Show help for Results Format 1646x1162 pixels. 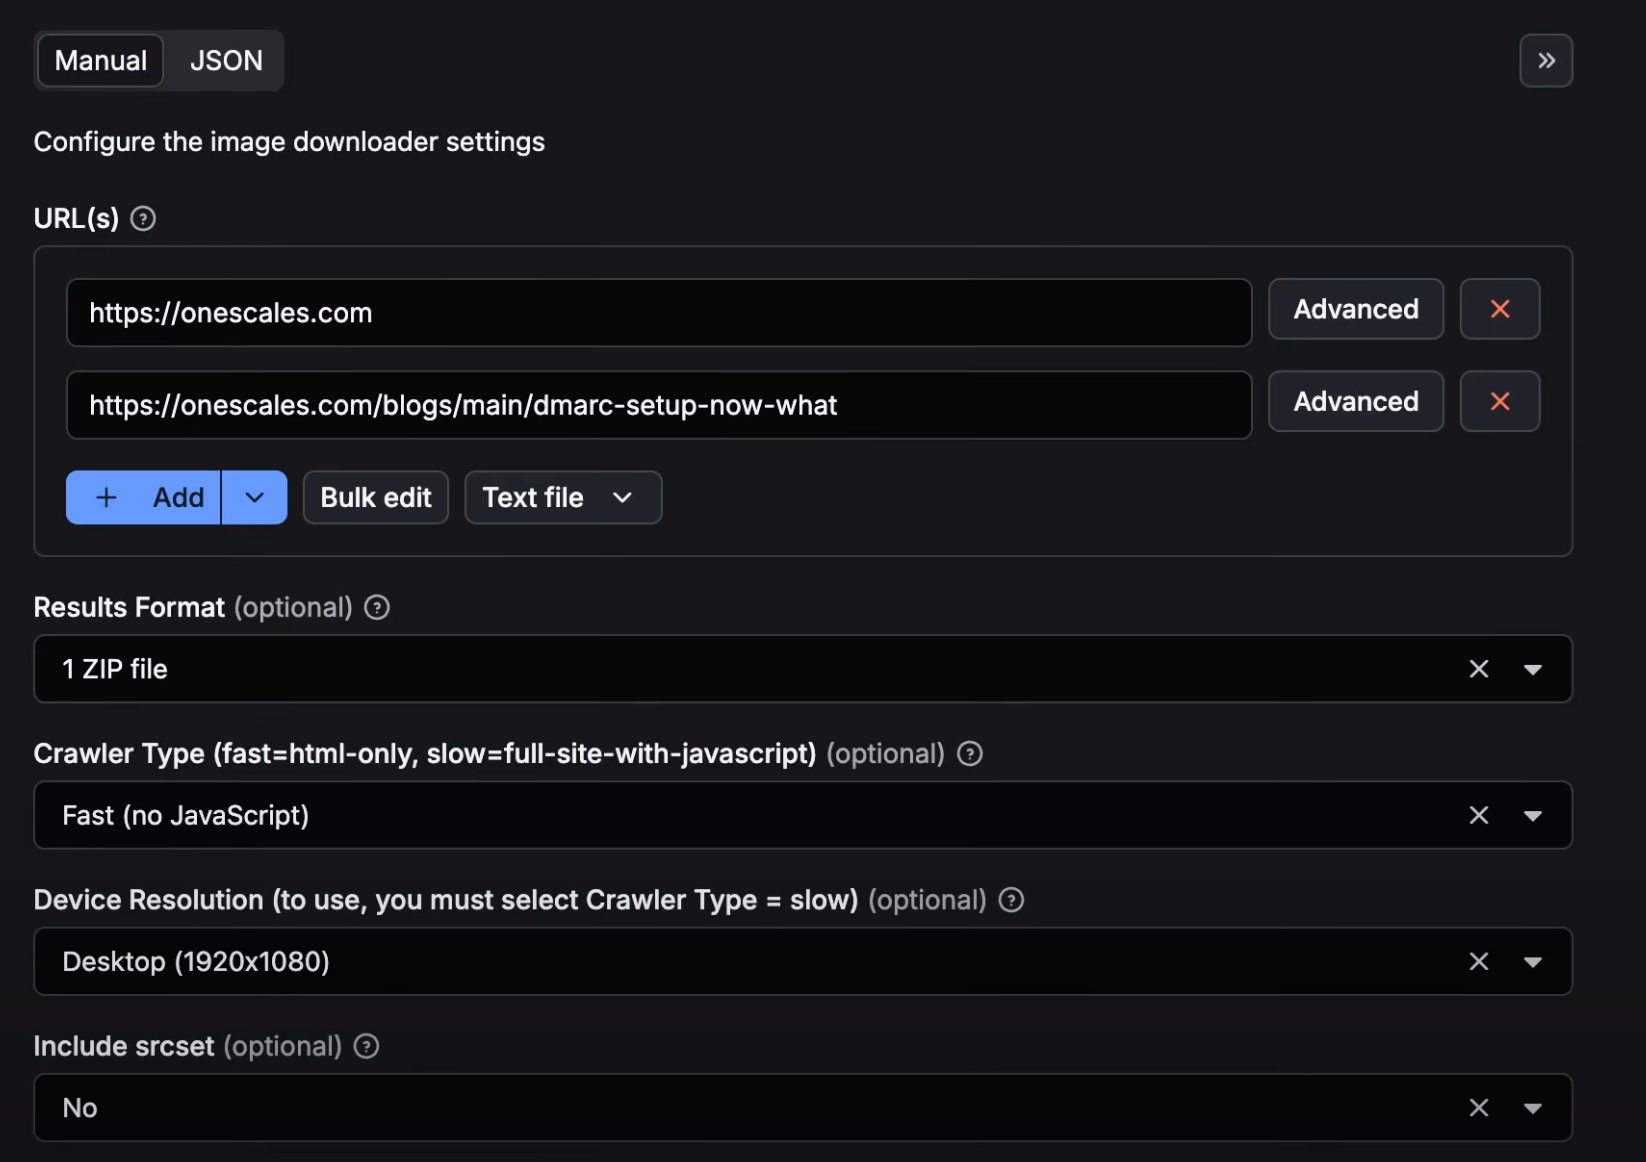(x=377, y=607)
